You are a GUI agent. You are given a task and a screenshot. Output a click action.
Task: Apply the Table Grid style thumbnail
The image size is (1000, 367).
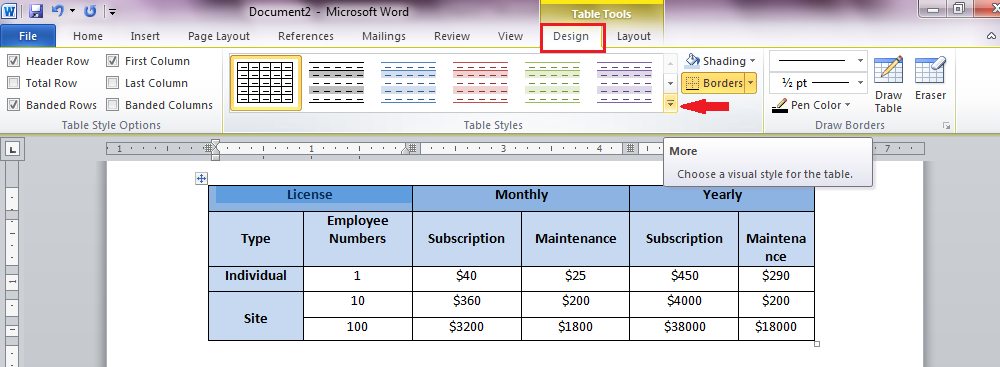coord(266,83)
